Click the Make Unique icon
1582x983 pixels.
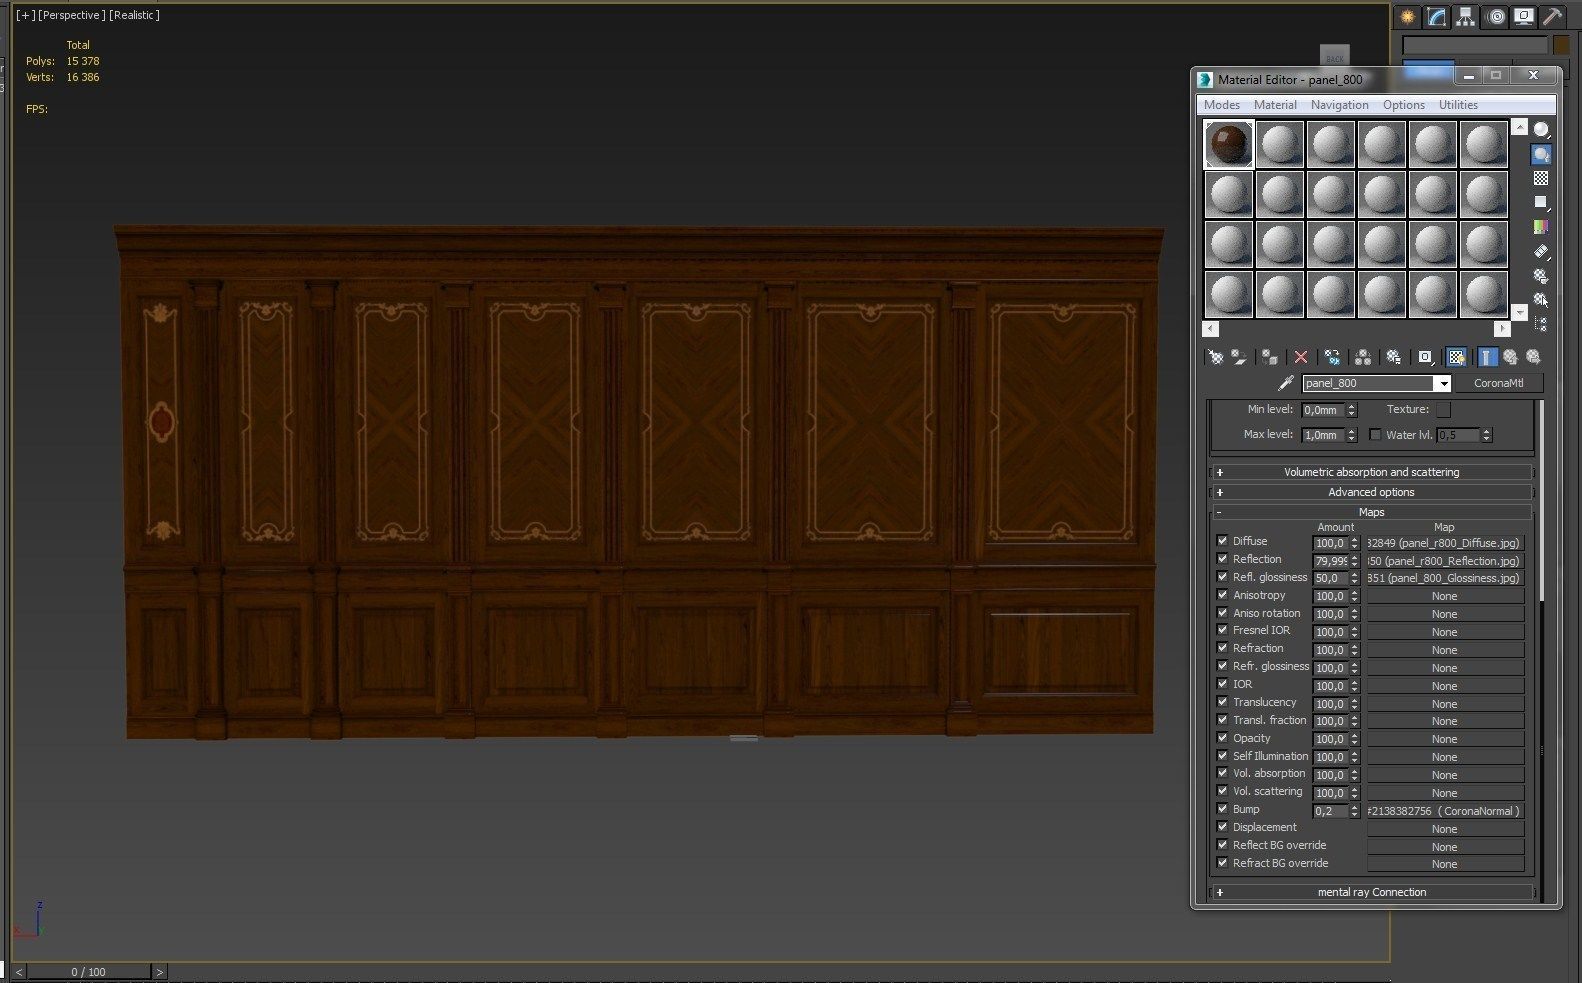[x=1363, y=357]
